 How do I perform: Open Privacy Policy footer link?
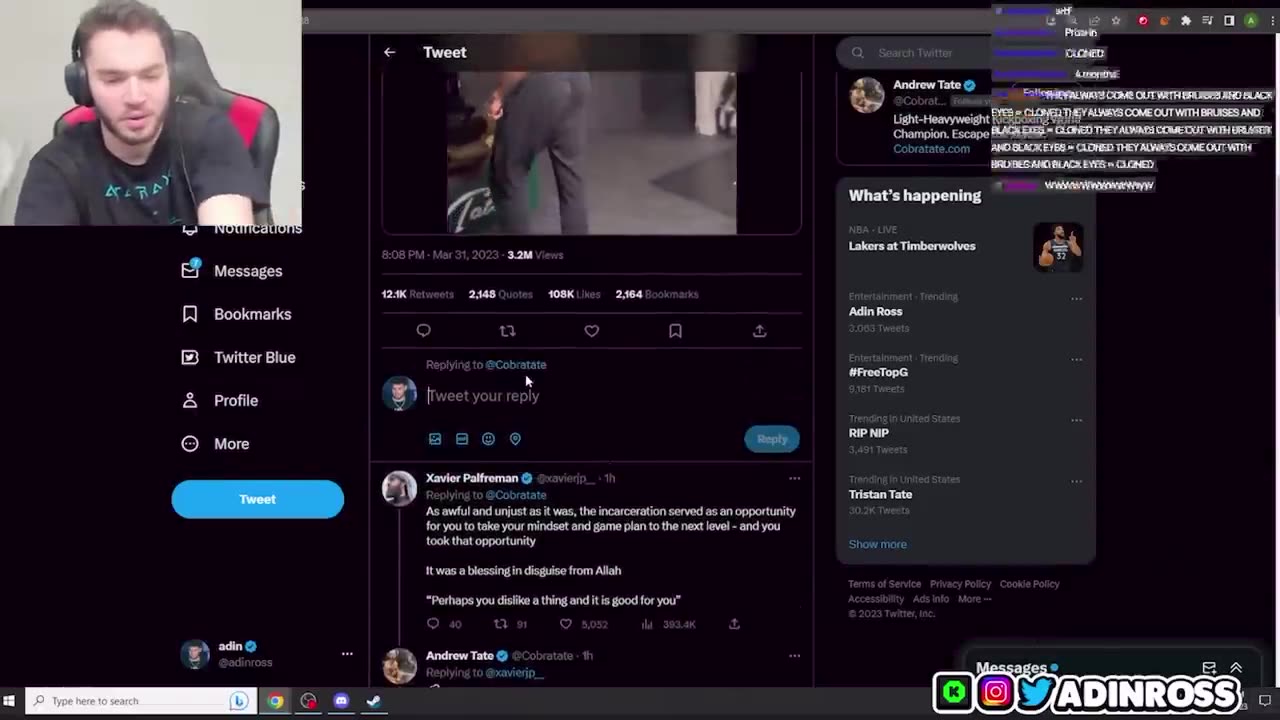click(x=960, y=584)
